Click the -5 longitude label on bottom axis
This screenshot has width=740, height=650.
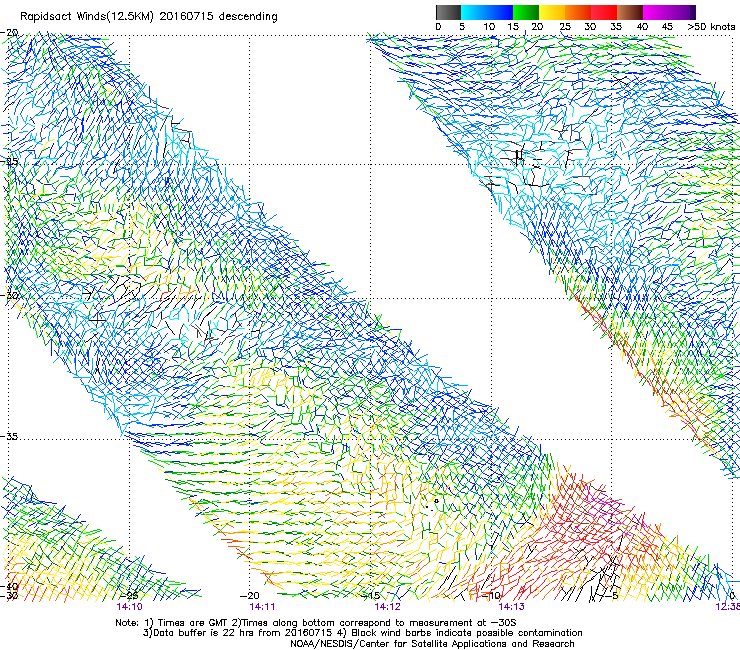coord(612,596)
